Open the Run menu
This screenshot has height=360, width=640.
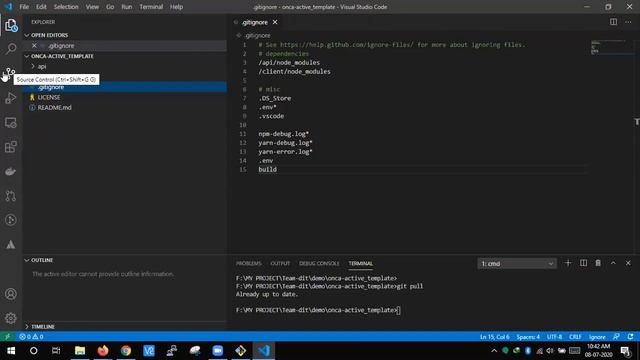127,7
